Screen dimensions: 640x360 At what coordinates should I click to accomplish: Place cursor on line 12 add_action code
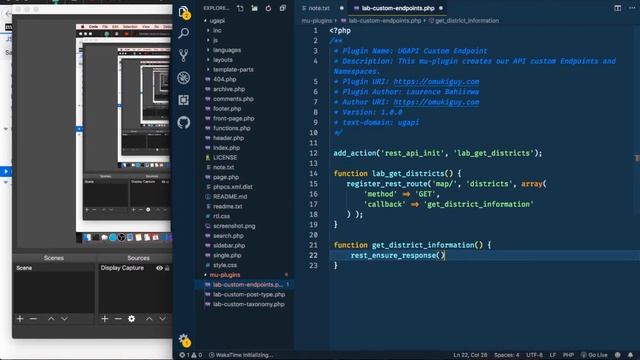click(x=438, y=153)
